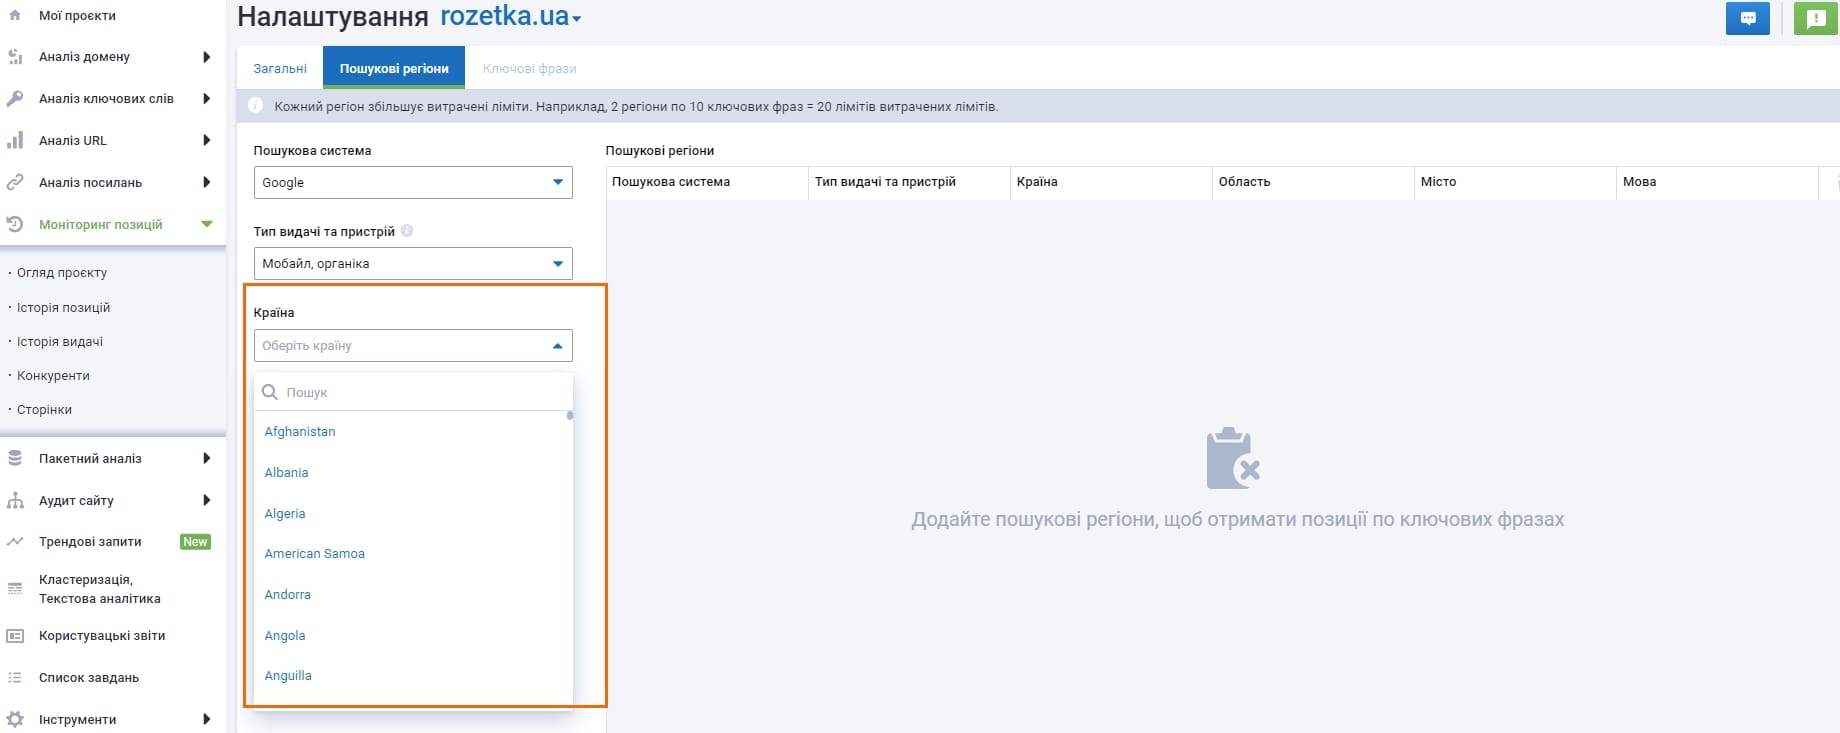Open the Список завдань label
Viewport: 1840px width, 733px height.
click(89, 678)
